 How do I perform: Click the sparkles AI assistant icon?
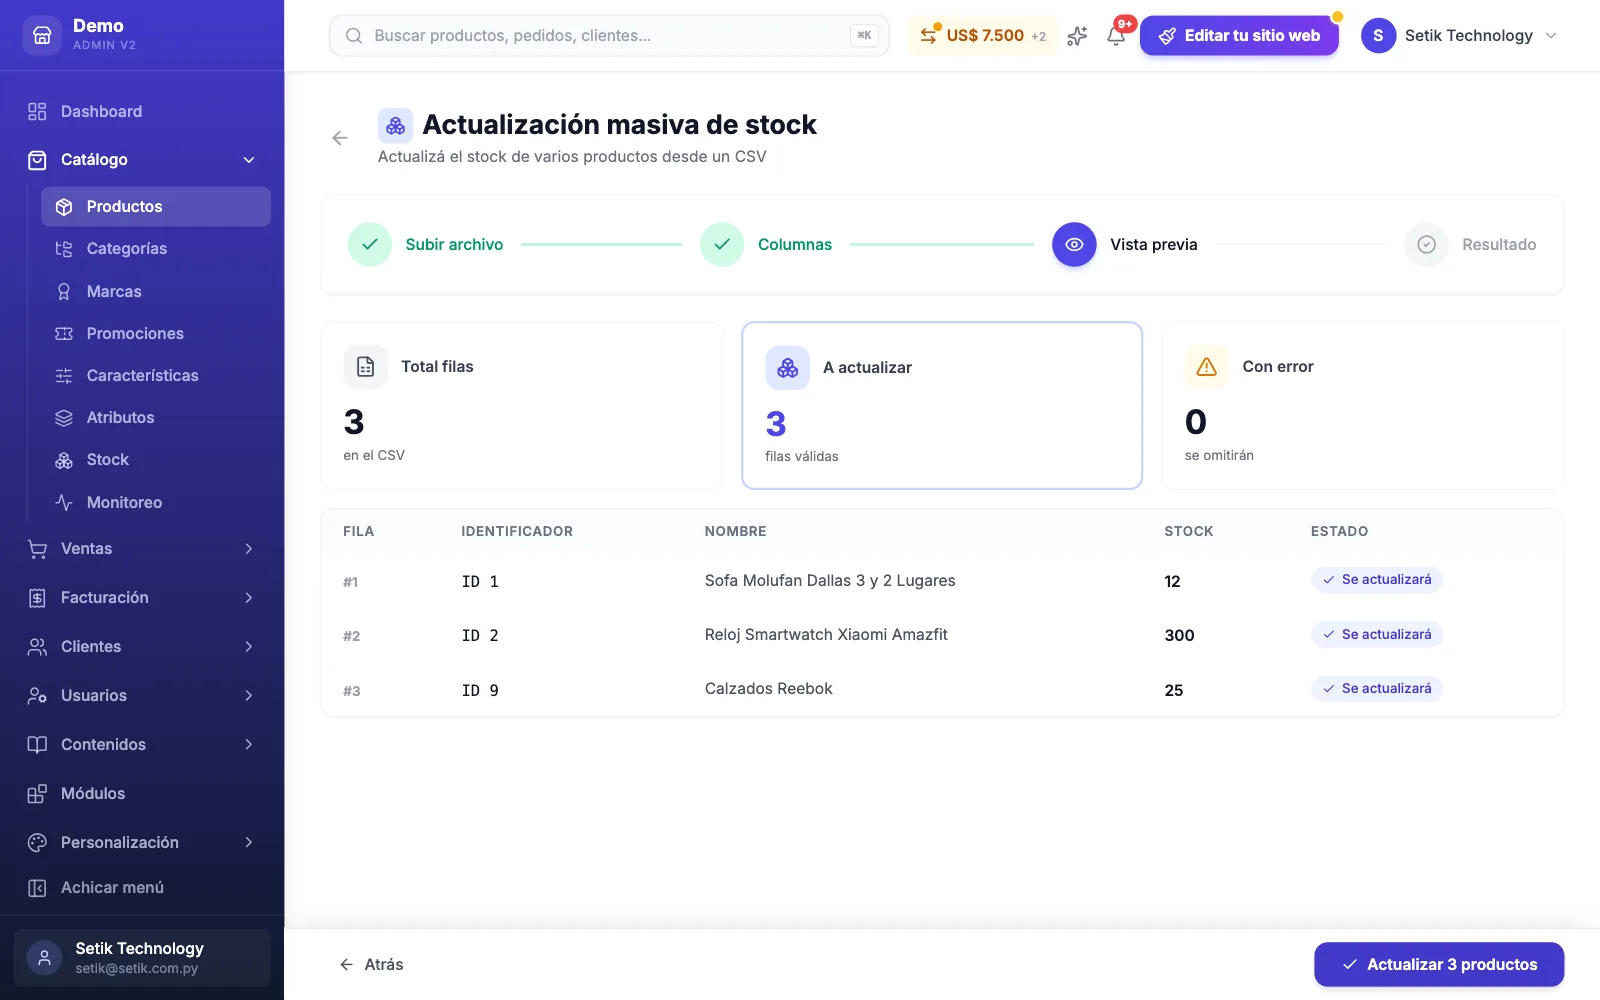(1077, 36)
